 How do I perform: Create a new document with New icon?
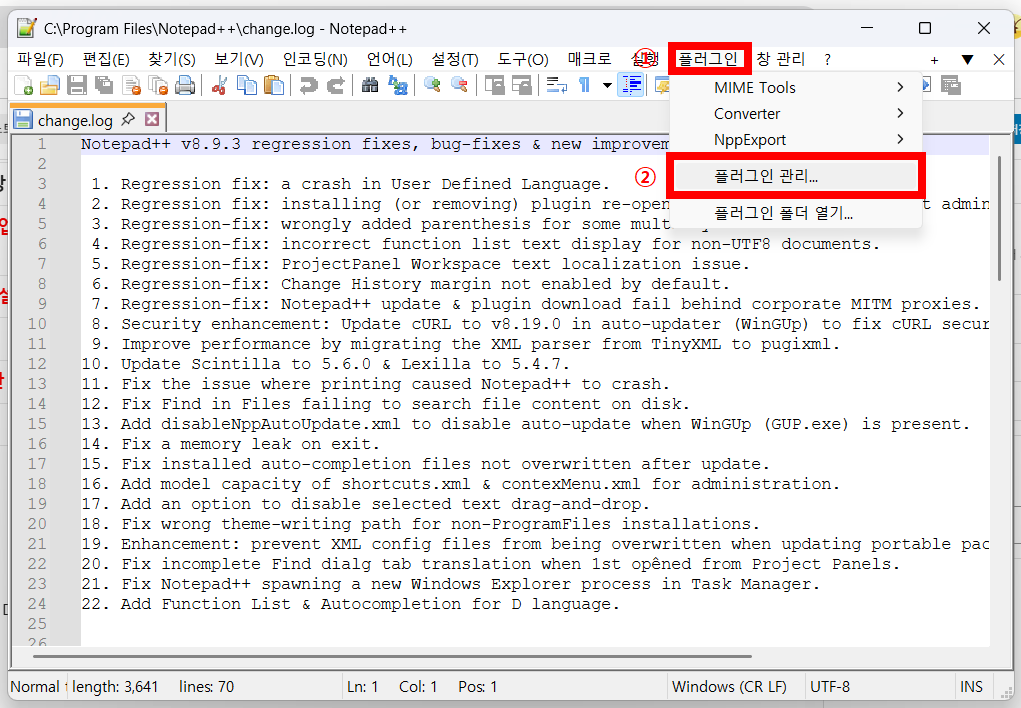click(23, 85)
